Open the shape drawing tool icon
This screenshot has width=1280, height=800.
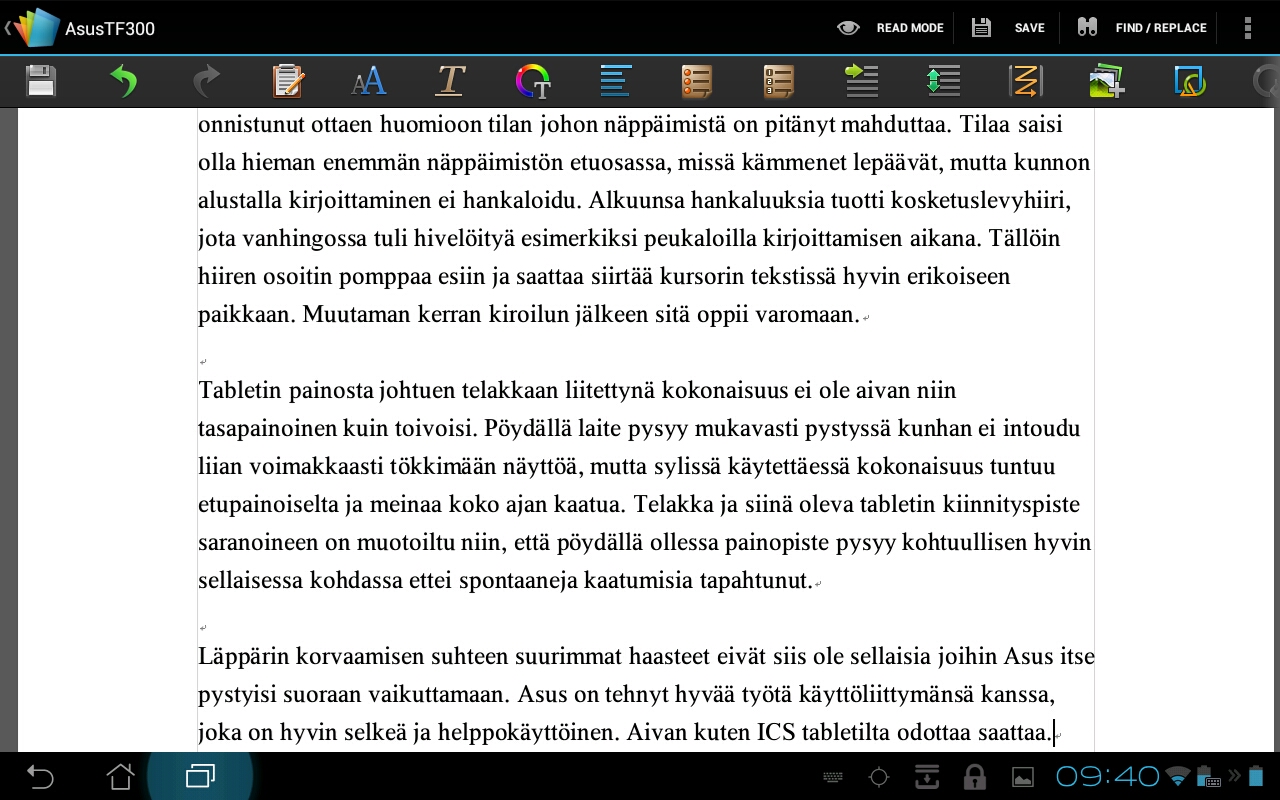point(1189,81)
